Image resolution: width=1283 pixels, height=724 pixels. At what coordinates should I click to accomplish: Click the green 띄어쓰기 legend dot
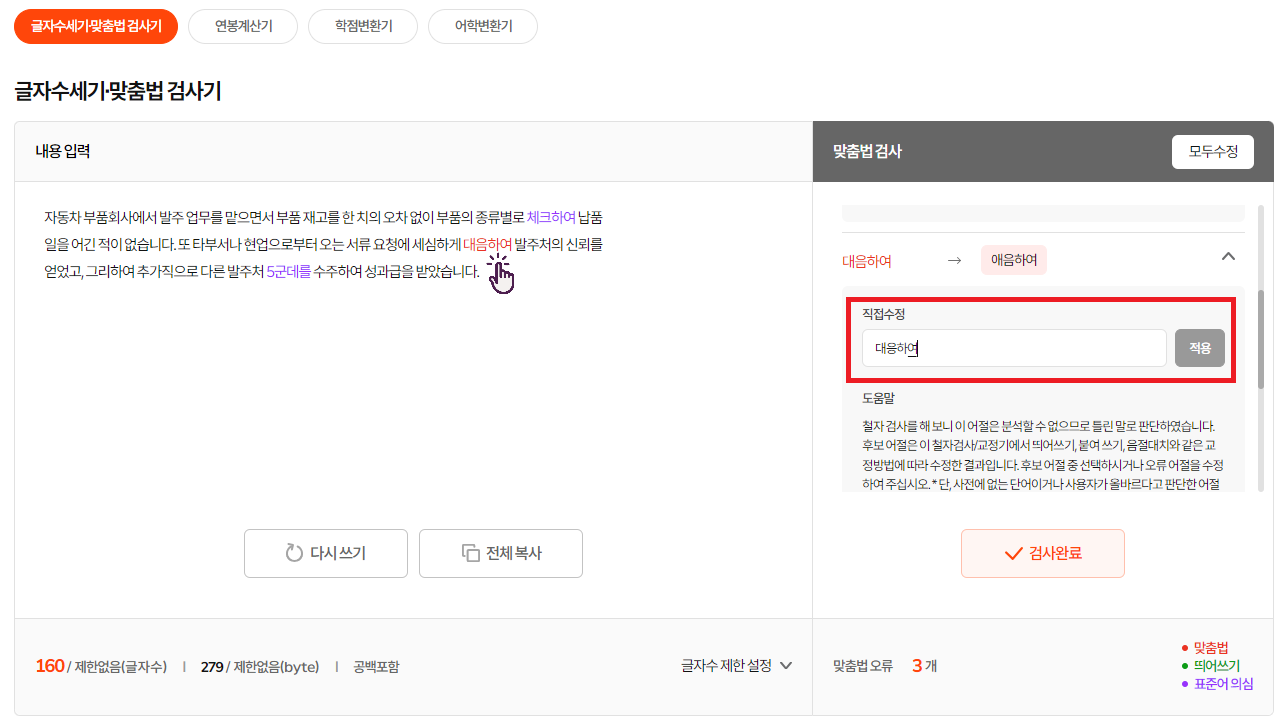point(1186,665)
